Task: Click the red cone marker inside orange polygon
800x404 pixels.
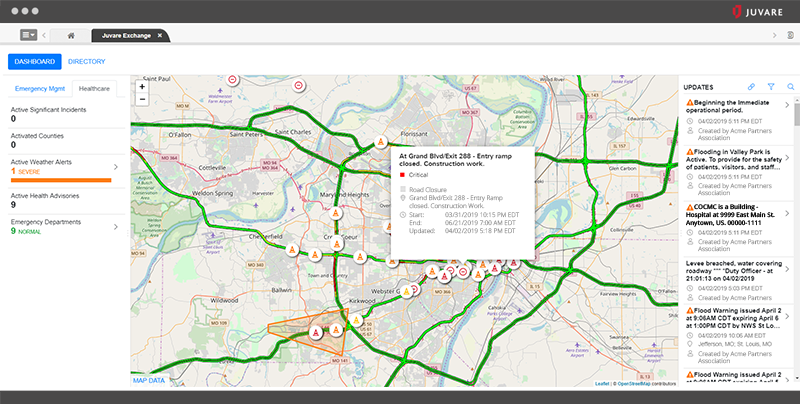Action: point(316,333)
